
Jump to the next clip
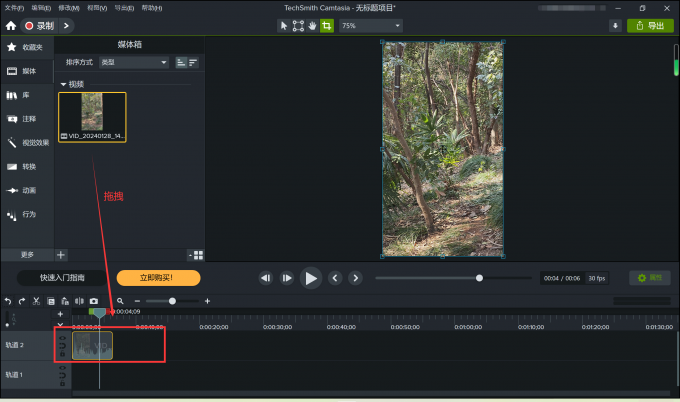point(356,278)
